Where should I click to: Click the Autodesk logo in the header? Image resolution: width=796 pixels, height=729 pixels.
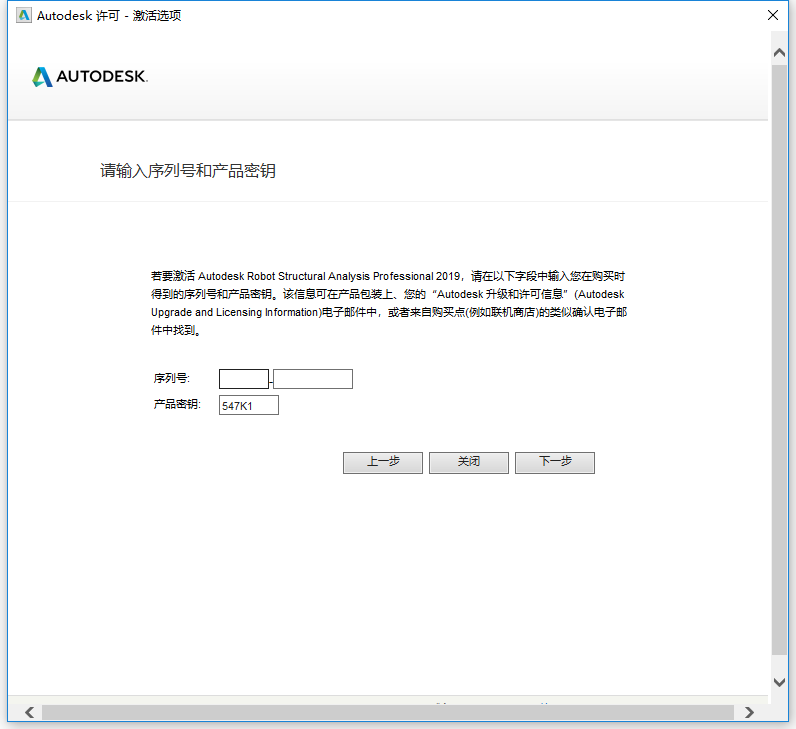(90, 77)
